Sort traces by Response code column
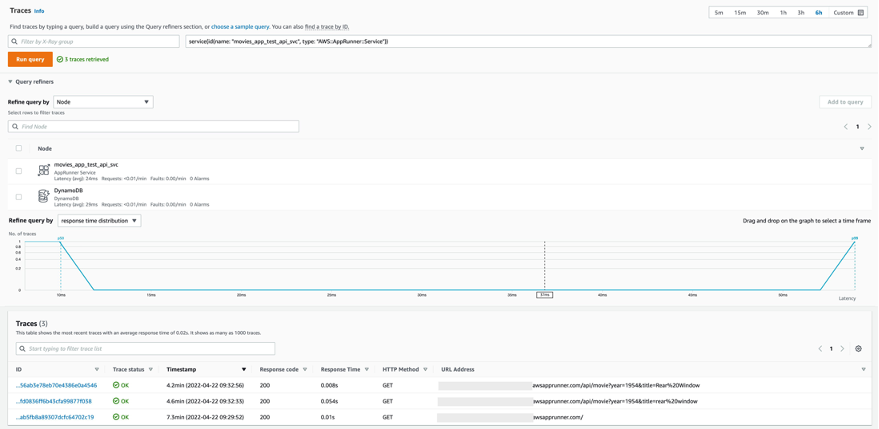879x429 pixels. tap(305, 370)
